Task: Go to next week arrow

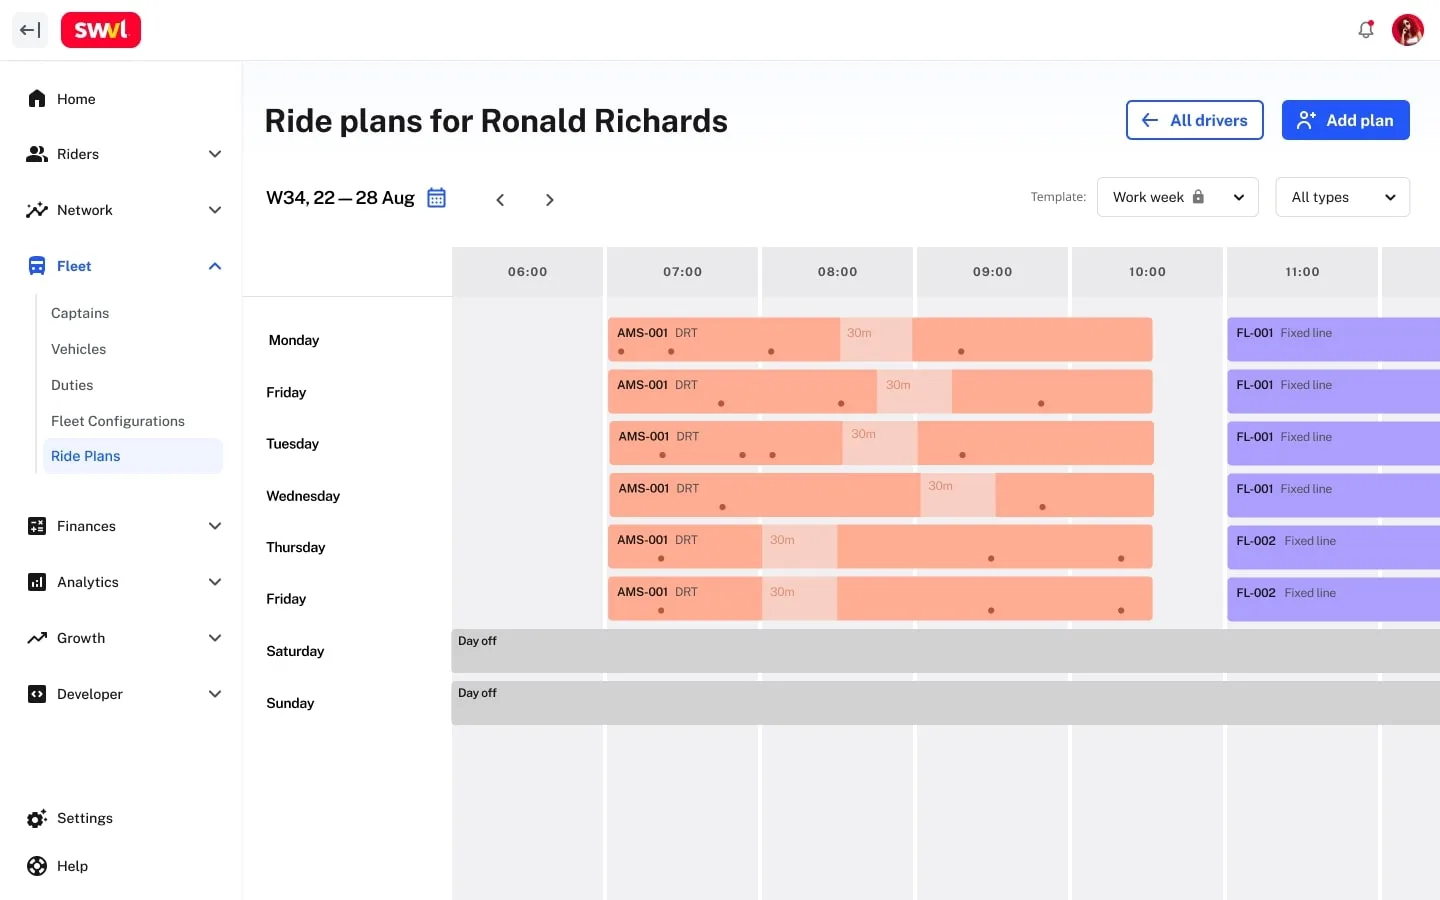Action: [549, 200]
